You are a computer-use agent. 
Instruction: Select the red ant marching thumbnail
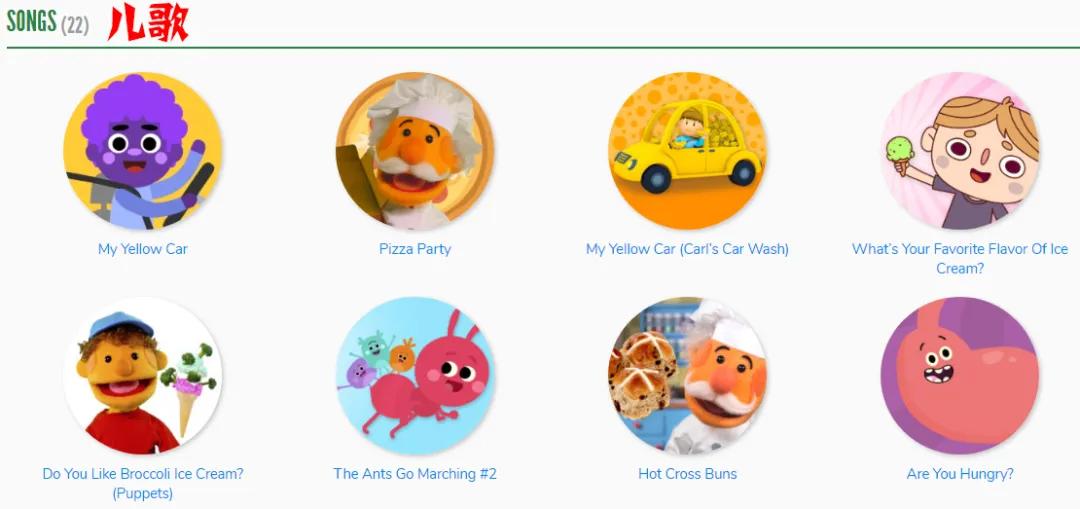(x=415, y=375)
